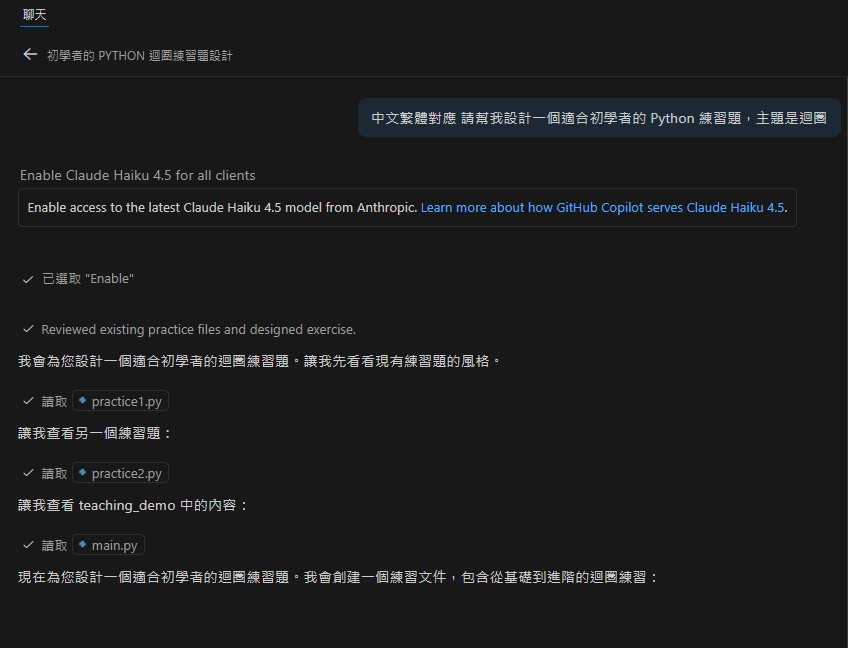The image size is (848, 648).
Task: Click the checkmark next to 已選取 "Enable"
Action: [x=28, y=279]
